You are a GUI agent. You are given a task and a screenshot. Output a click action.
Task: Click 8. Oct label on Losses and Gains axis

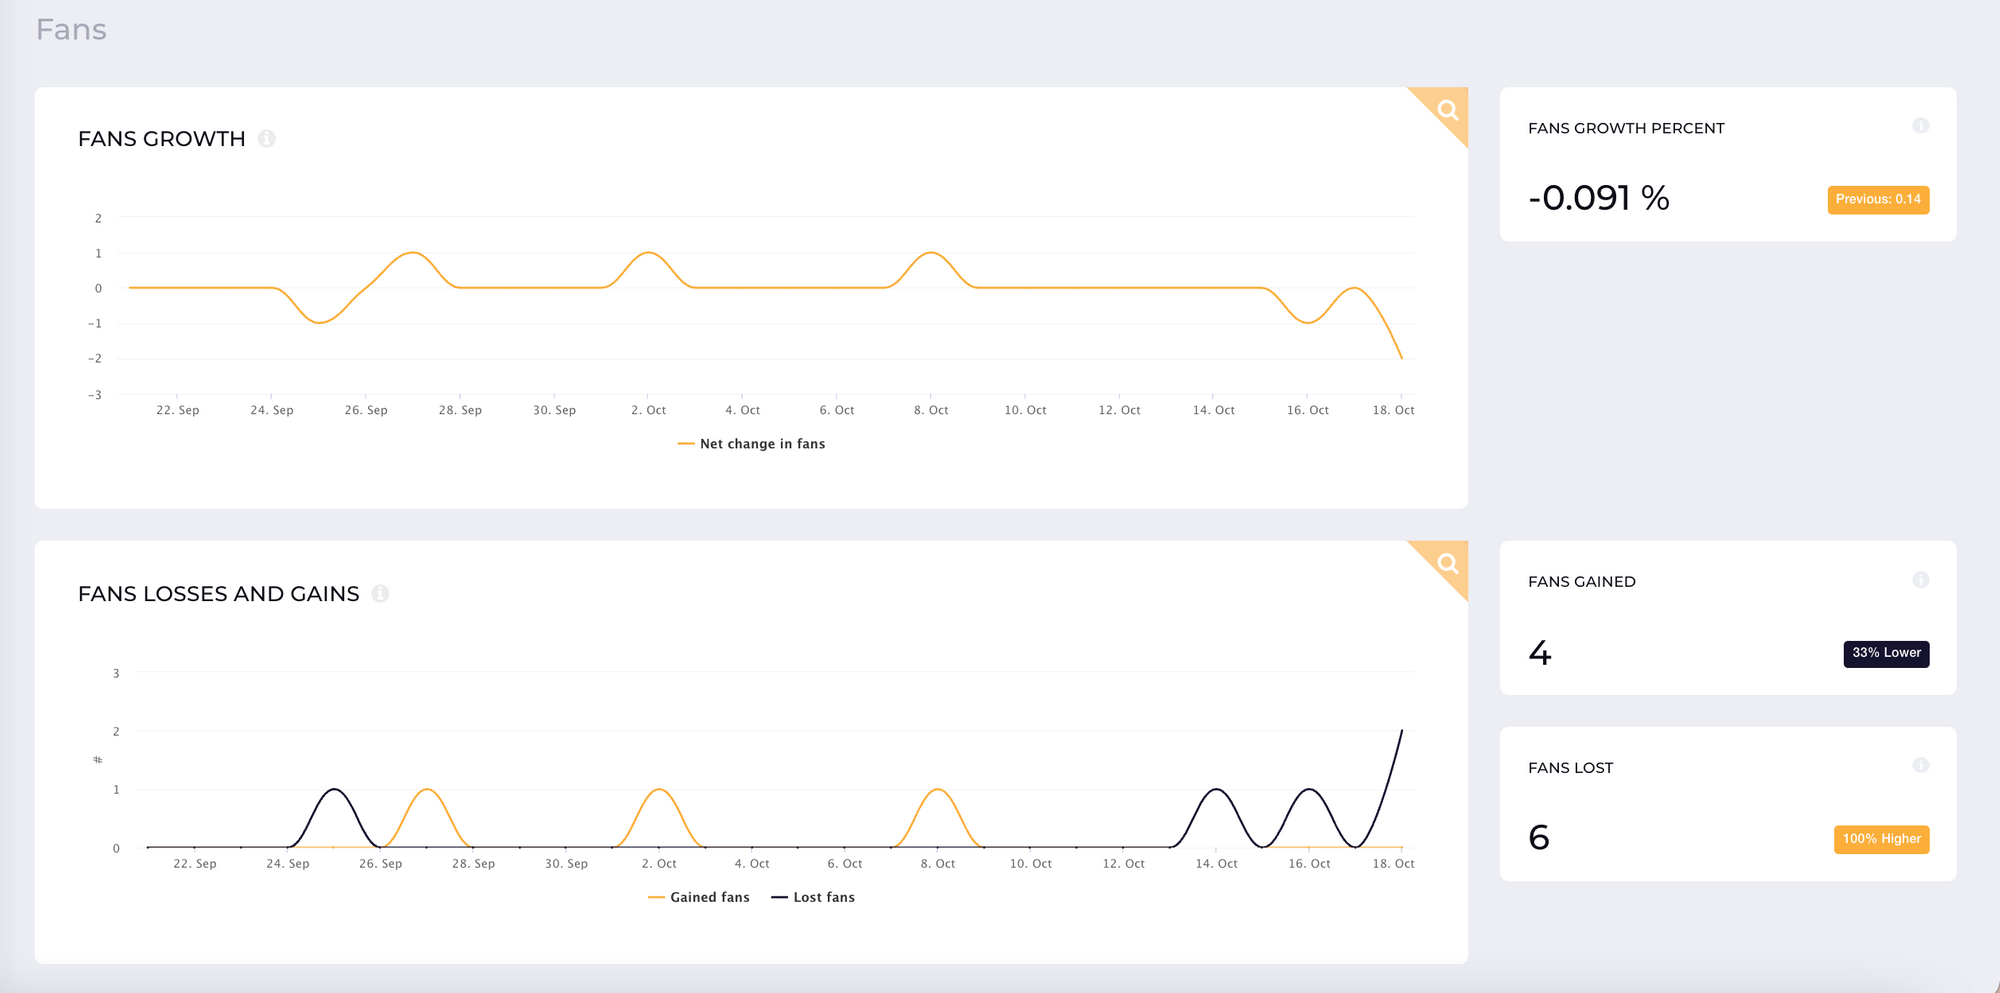click(x=938, y=864)
